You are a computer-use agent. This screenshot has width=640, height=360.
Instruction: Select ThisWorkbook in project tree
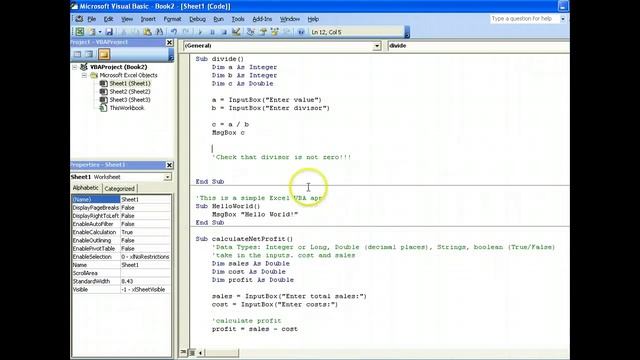pyautogui.click(x=127, y=108)
